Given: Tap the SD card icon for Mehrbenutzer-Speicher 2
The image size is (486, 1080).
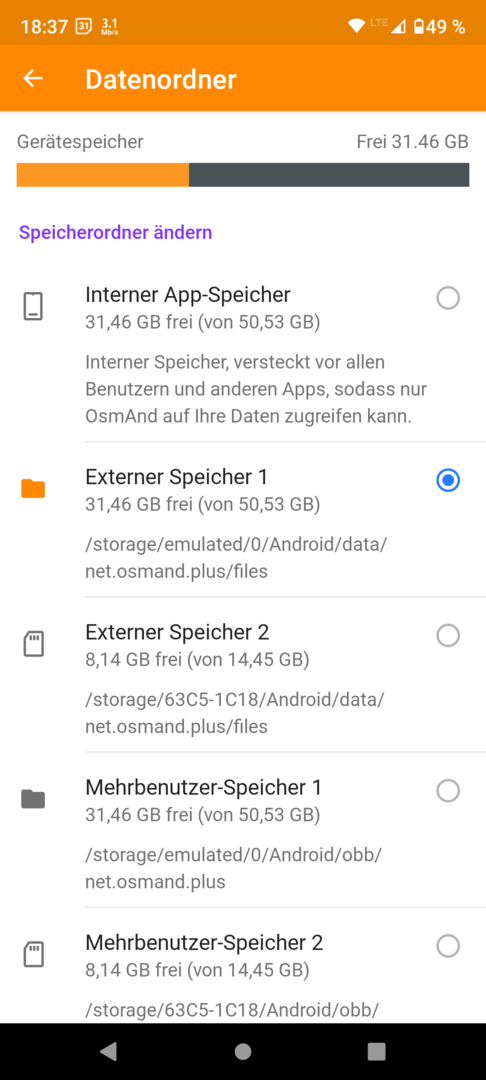Looking at the screenshot, I should [33, 954].
